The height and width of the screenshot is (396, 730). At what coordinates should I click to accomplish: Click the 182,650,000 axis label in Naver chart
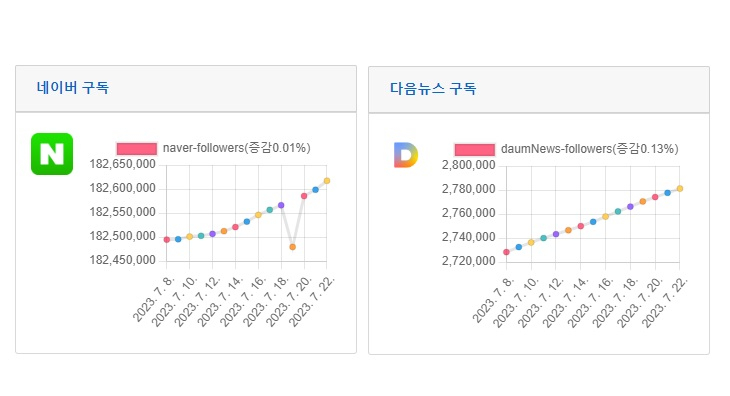point(122,164)
